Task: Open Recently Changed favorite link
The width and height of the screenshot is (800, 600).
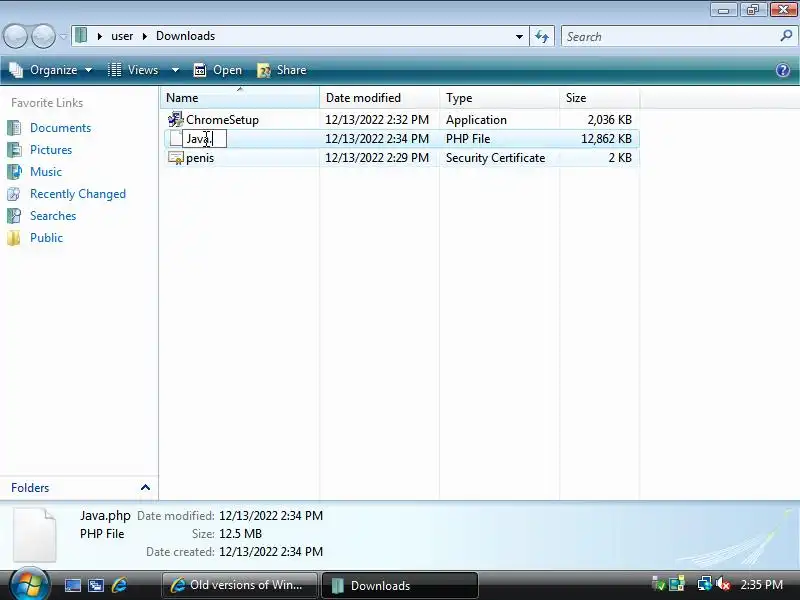Action: (78, 194)
